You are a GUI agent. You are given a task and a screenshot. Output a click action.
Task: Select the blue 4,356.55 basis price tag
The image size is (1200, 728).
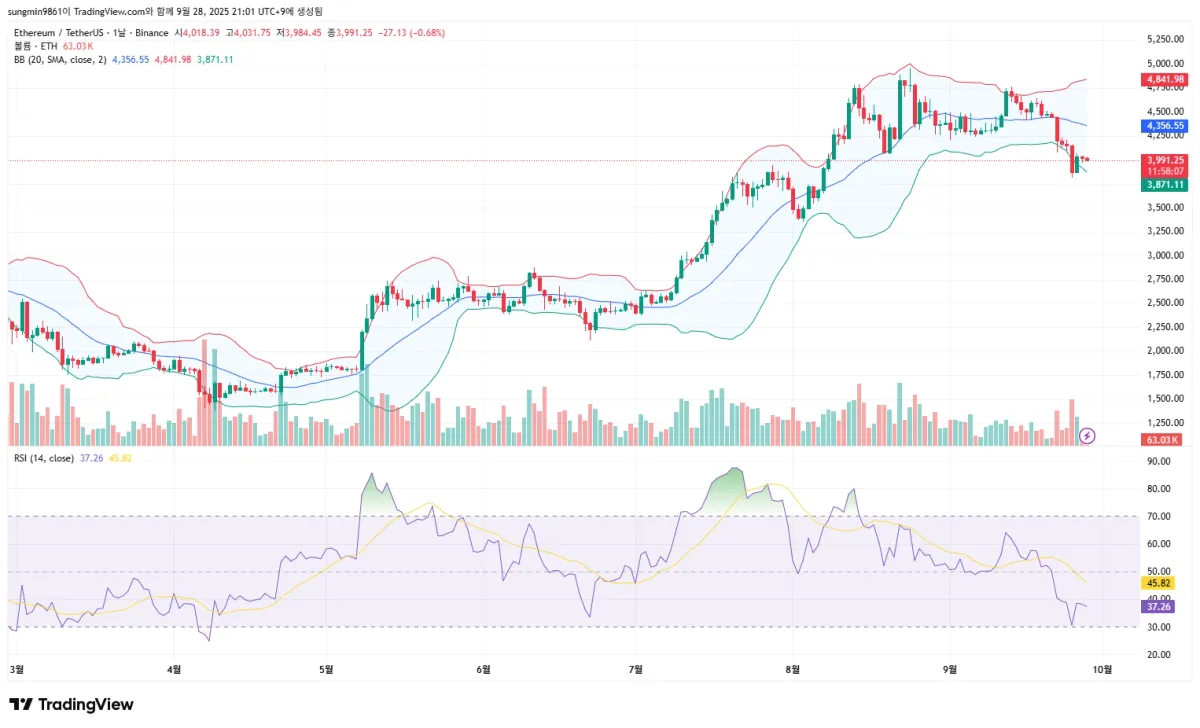click(x=1163, y=126)
